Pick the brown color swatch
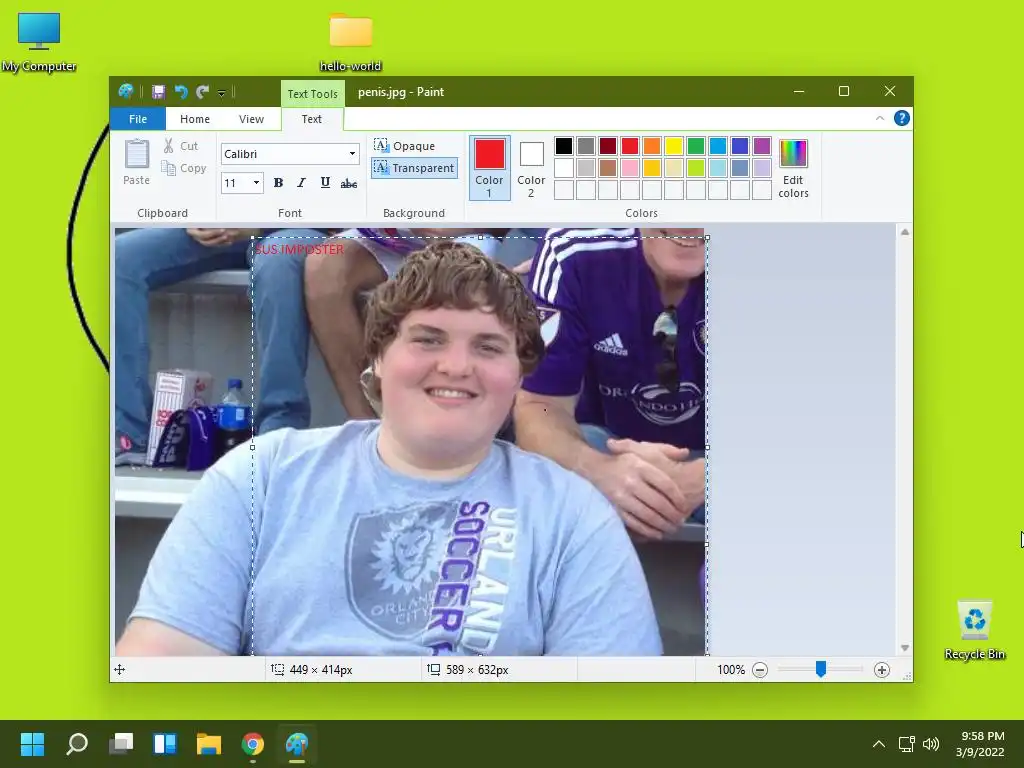This screenshot has width=1024, height=768. tap(608, 168)
